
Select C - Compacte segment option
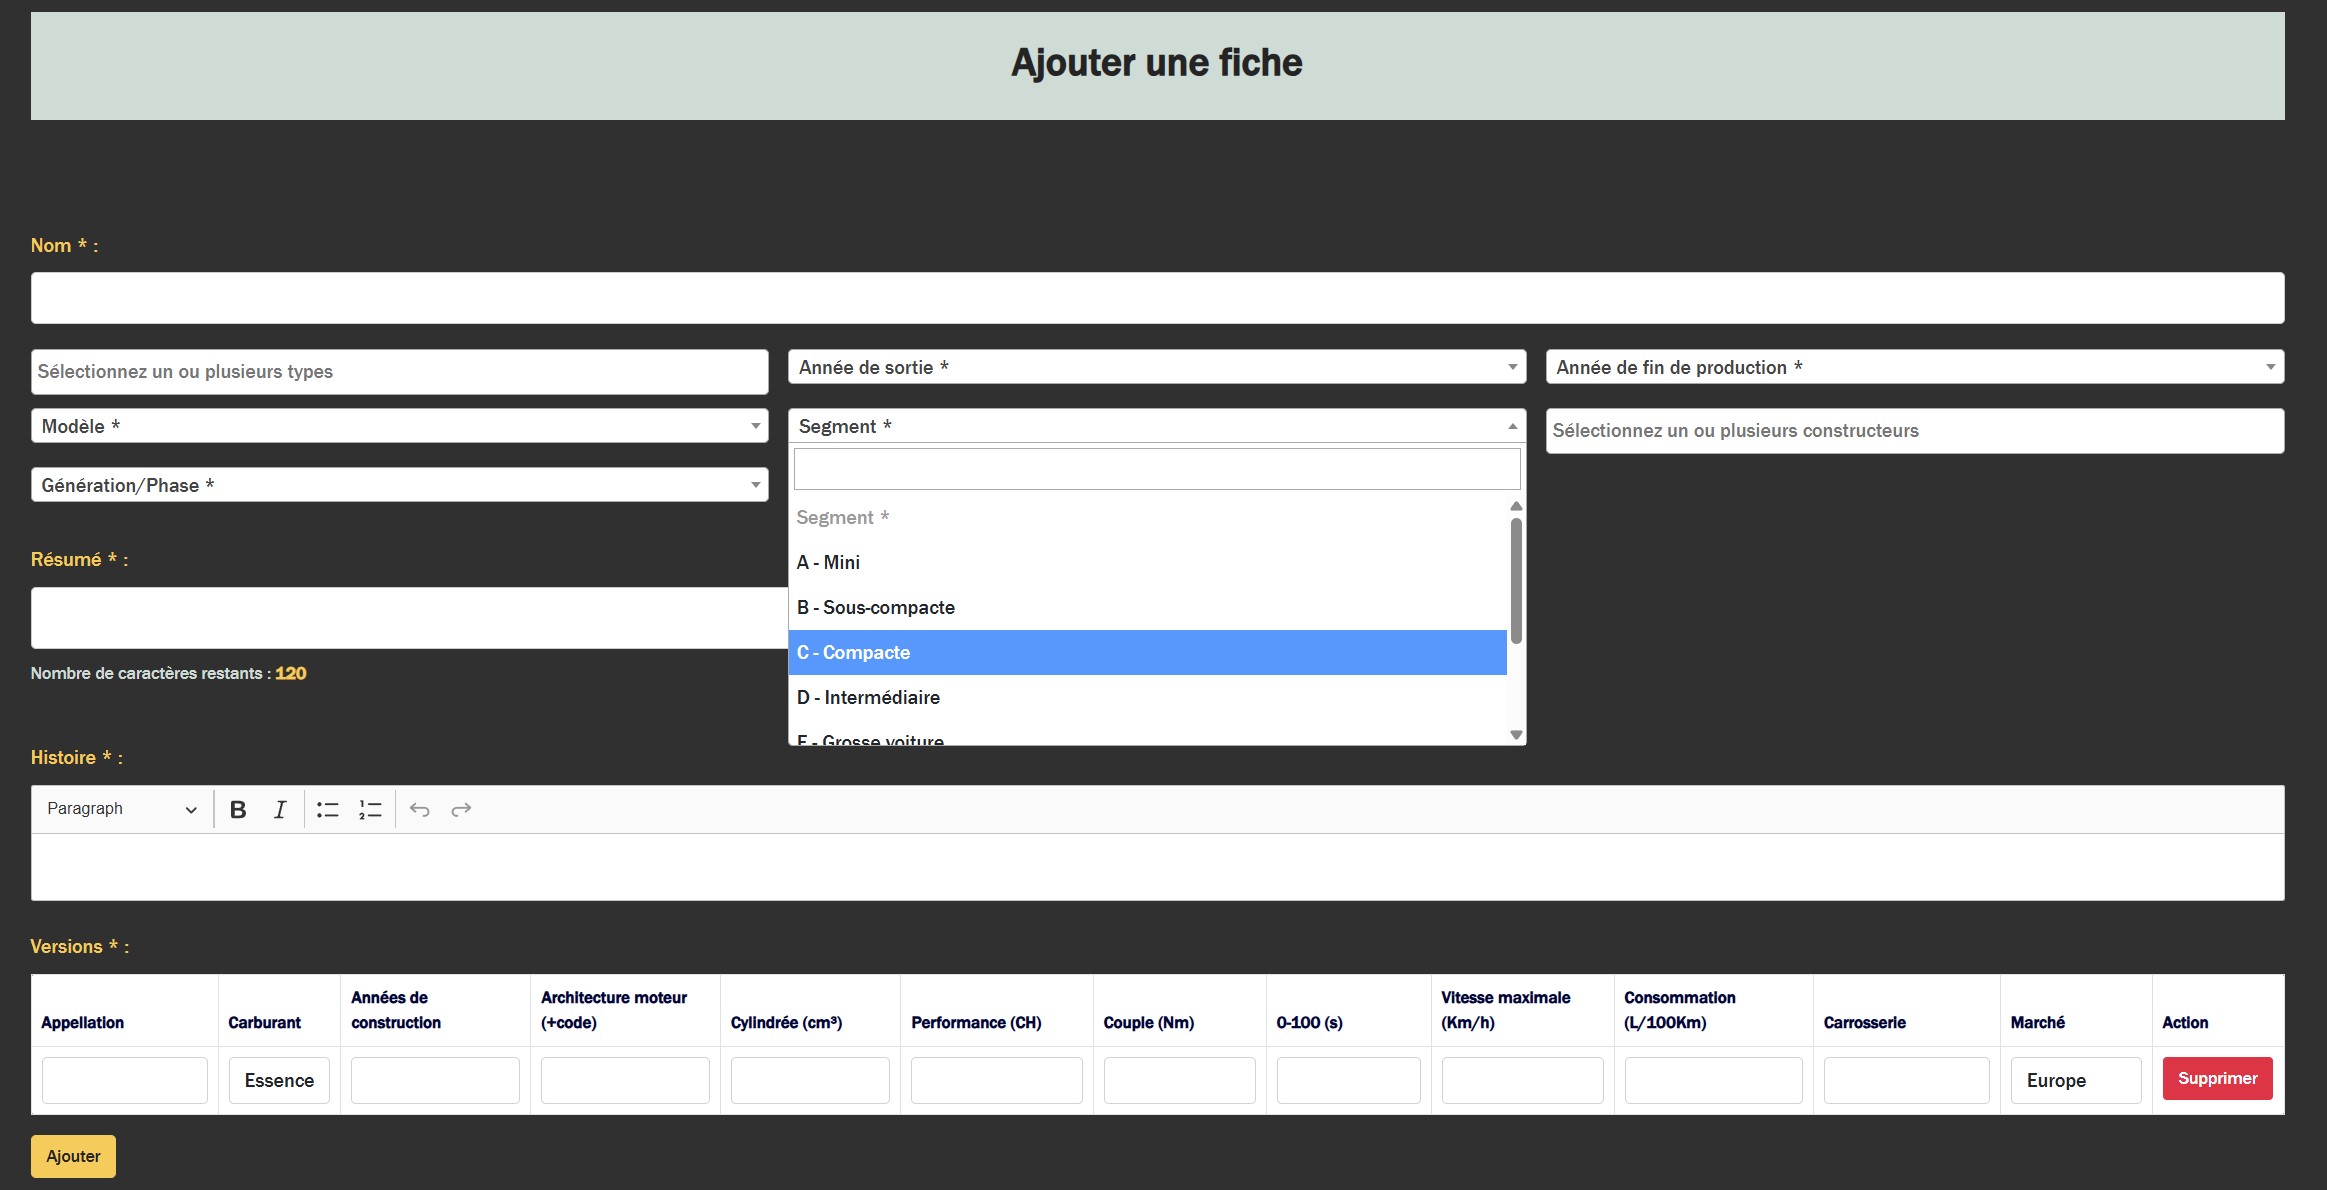1147,652
